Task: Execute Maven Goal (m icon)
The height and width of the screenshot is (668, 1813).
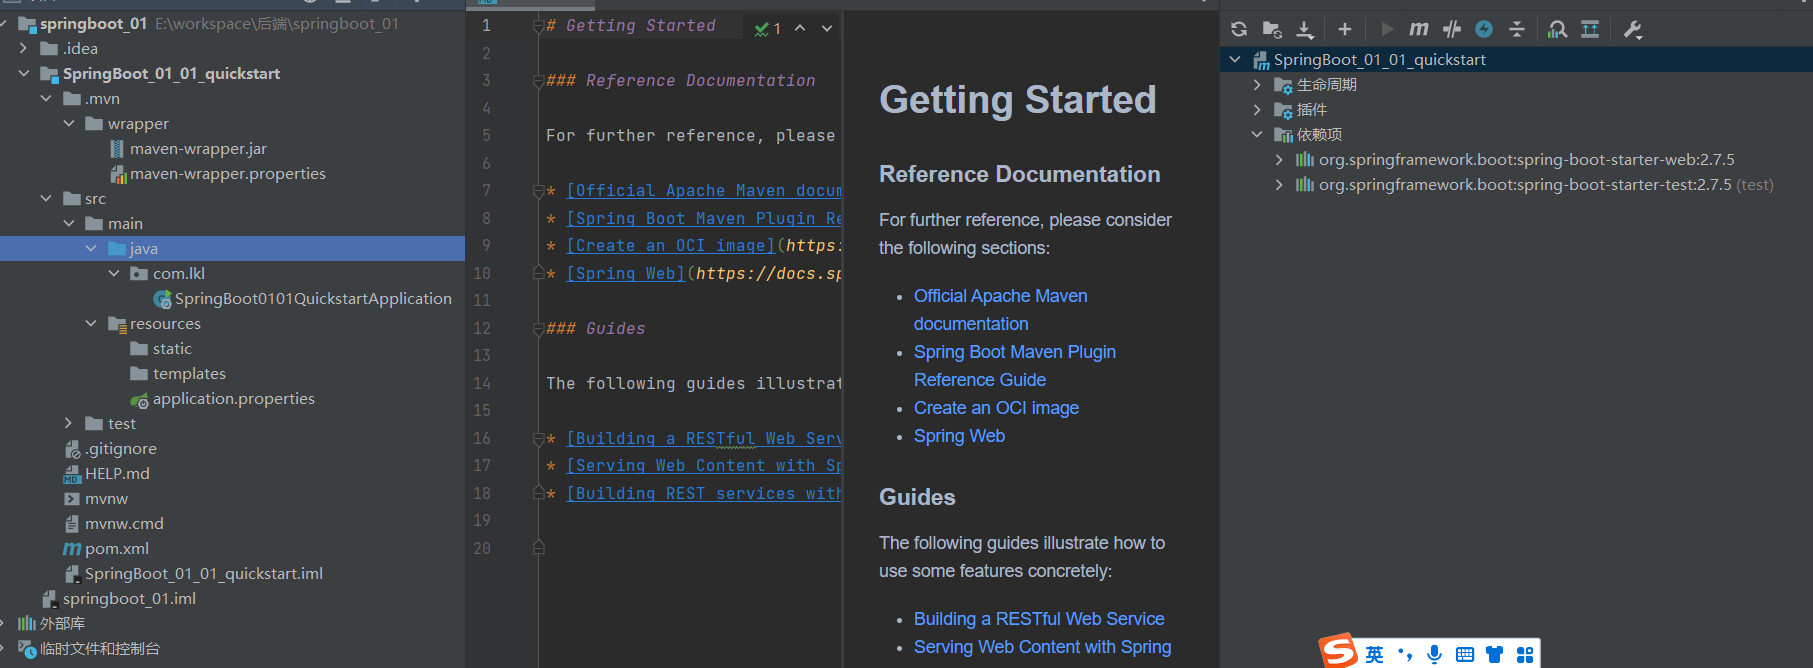Action: pos(1419,29)
